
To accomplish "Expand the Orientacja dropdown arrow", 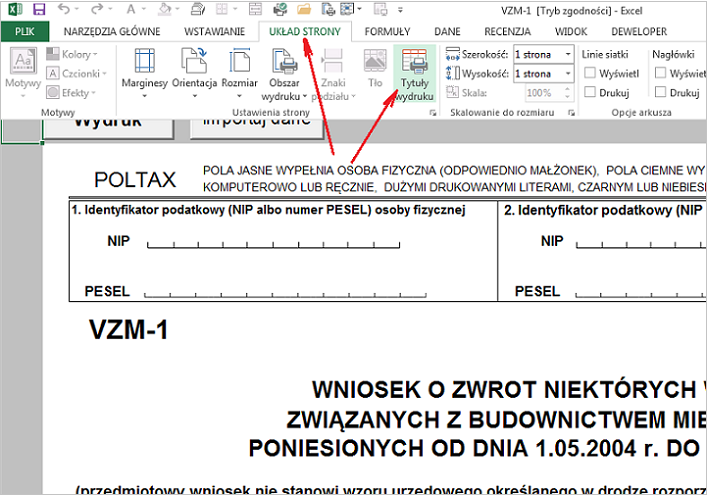I will coord(194,96).
